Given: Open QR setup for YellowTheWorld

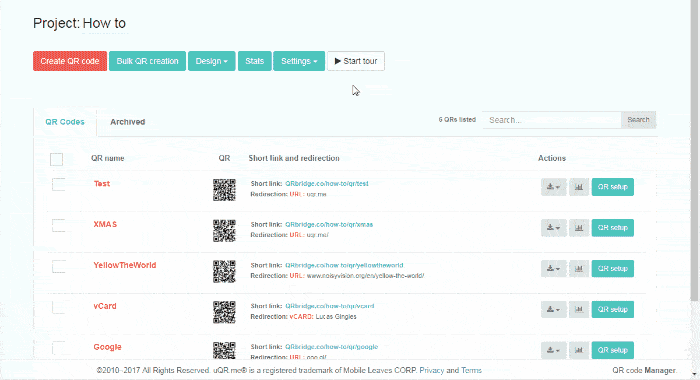Looking at the screenshot, I should click(612, 269).
